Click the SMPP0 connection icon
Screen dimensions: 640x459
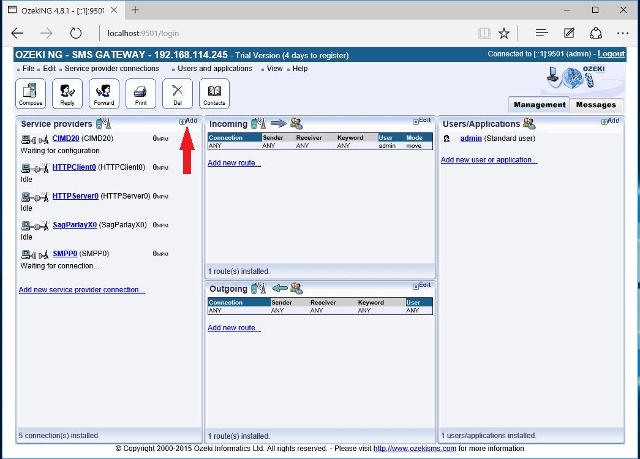coord(35,255)
